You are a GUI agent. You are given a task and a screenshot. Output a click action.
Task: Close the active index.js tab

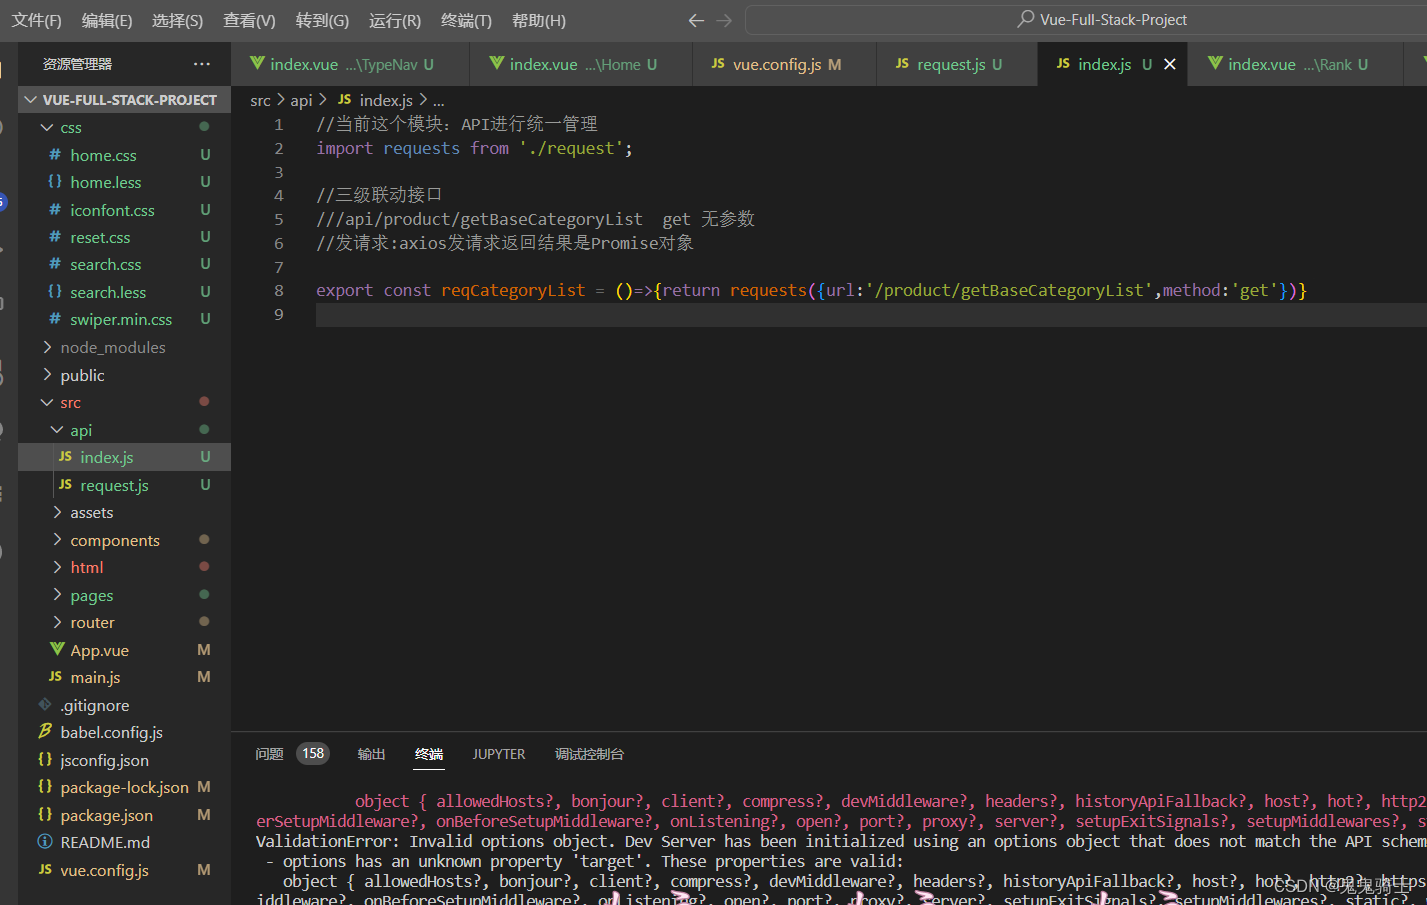pyautogui.click(x=1169, y=64)
